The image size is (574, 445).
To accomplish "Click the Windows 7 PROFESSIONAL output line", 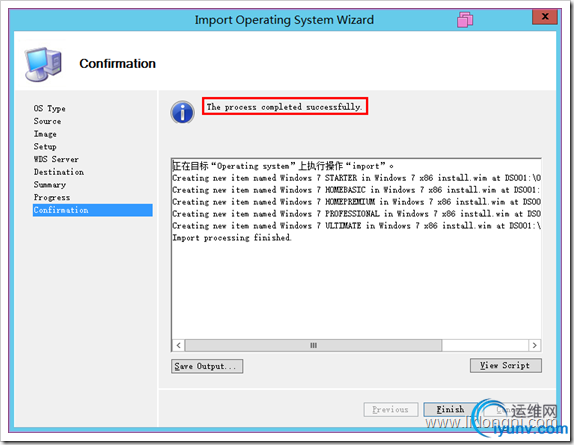I will (356, 214).
